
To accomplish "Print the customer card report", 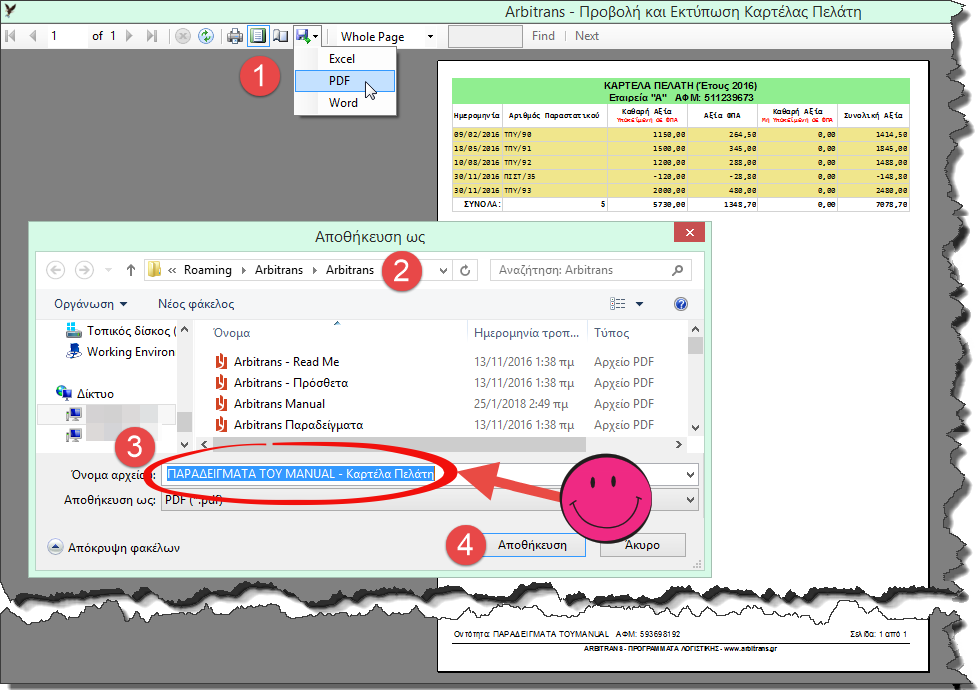I will [235, 36].
